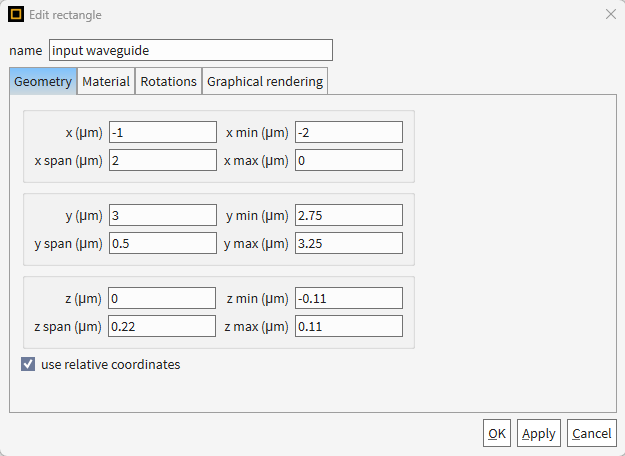Select the y span (µm) field
The width and height of the screenshot is (625, 456).
coord(163,243)
